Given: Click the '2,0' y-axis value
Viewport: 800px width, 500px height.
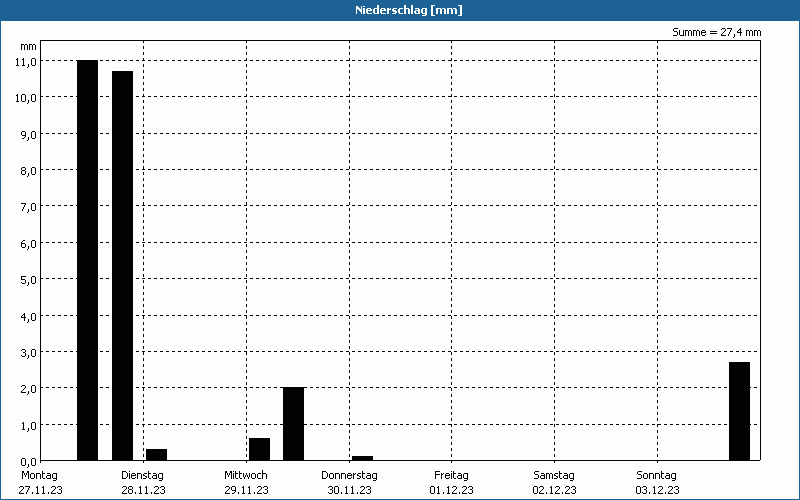Looking at the screenshot, I should pyautogui.click(x=28, y=389).
